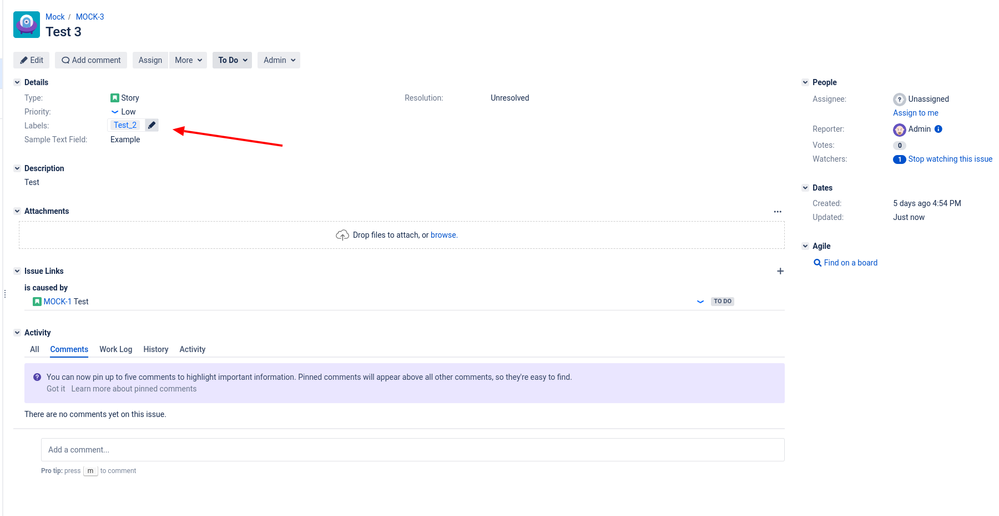Click the upload cloud icon in Attachments
The width and height of the screenshot is (999, 516).
click(342, 235)
